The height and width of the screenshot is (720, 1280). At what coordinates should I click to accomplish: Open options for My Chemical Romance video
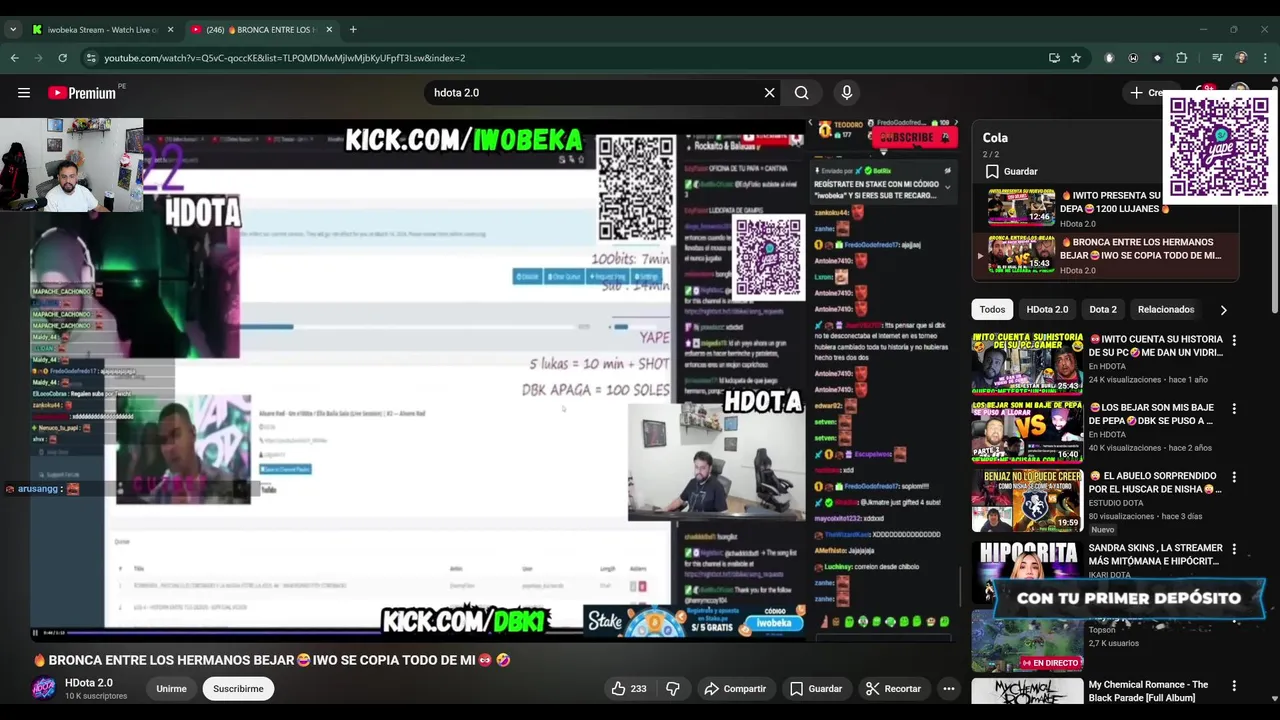point(1234,686)
